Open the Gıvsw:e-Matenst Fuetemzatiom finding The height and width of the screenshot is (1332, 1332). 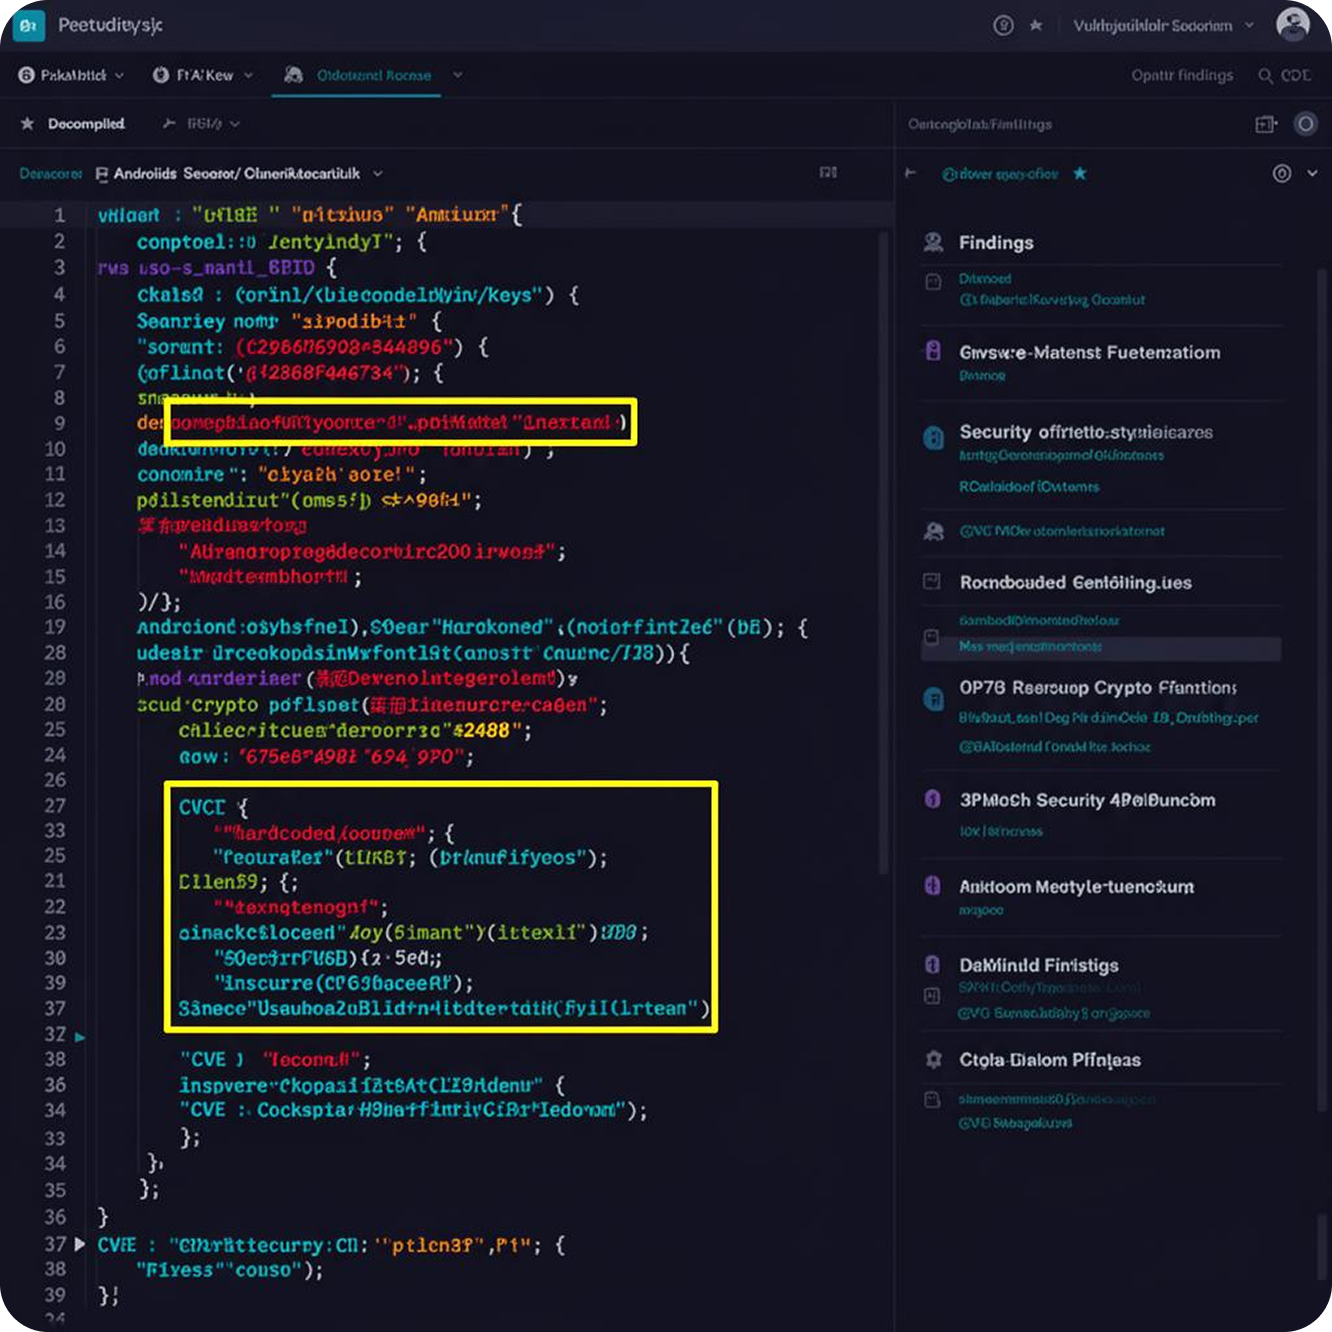(1090, 352)
